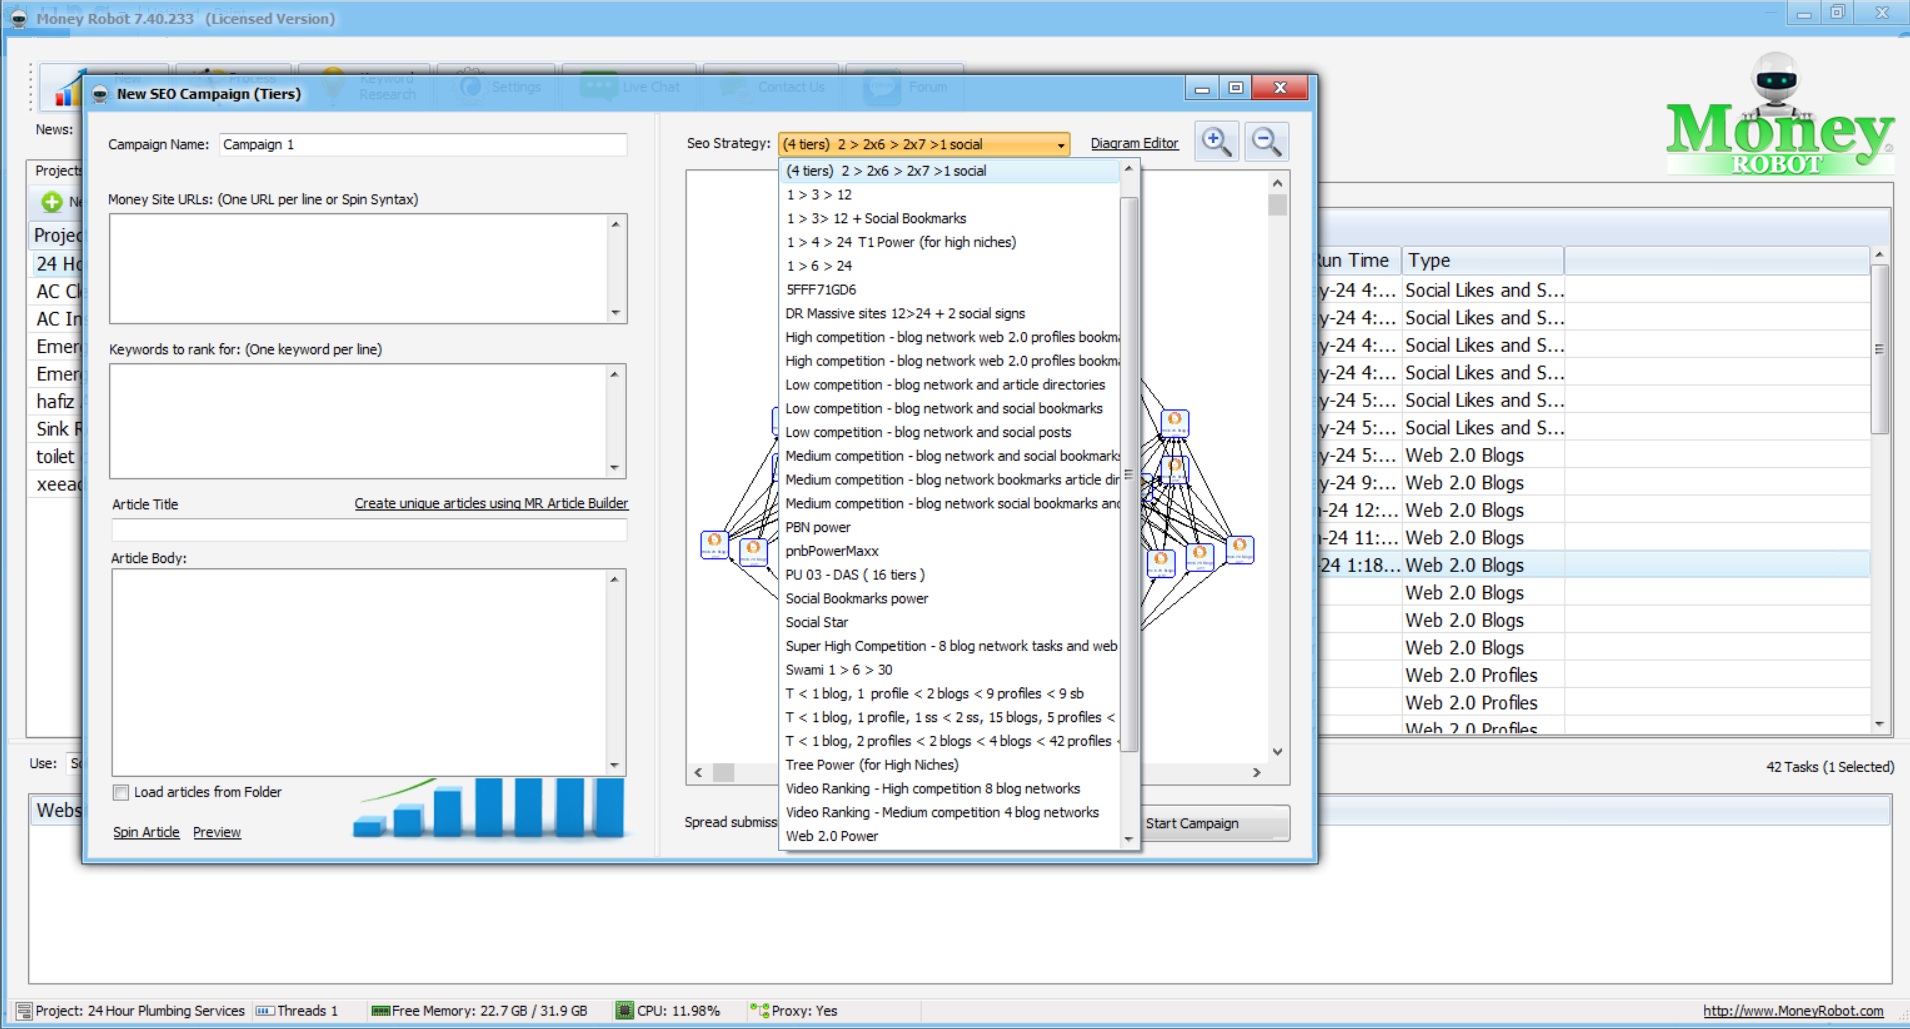Enable Load articles from Folder checkbox
This screenshot has height=1029, width=1910.
[121, 792]
